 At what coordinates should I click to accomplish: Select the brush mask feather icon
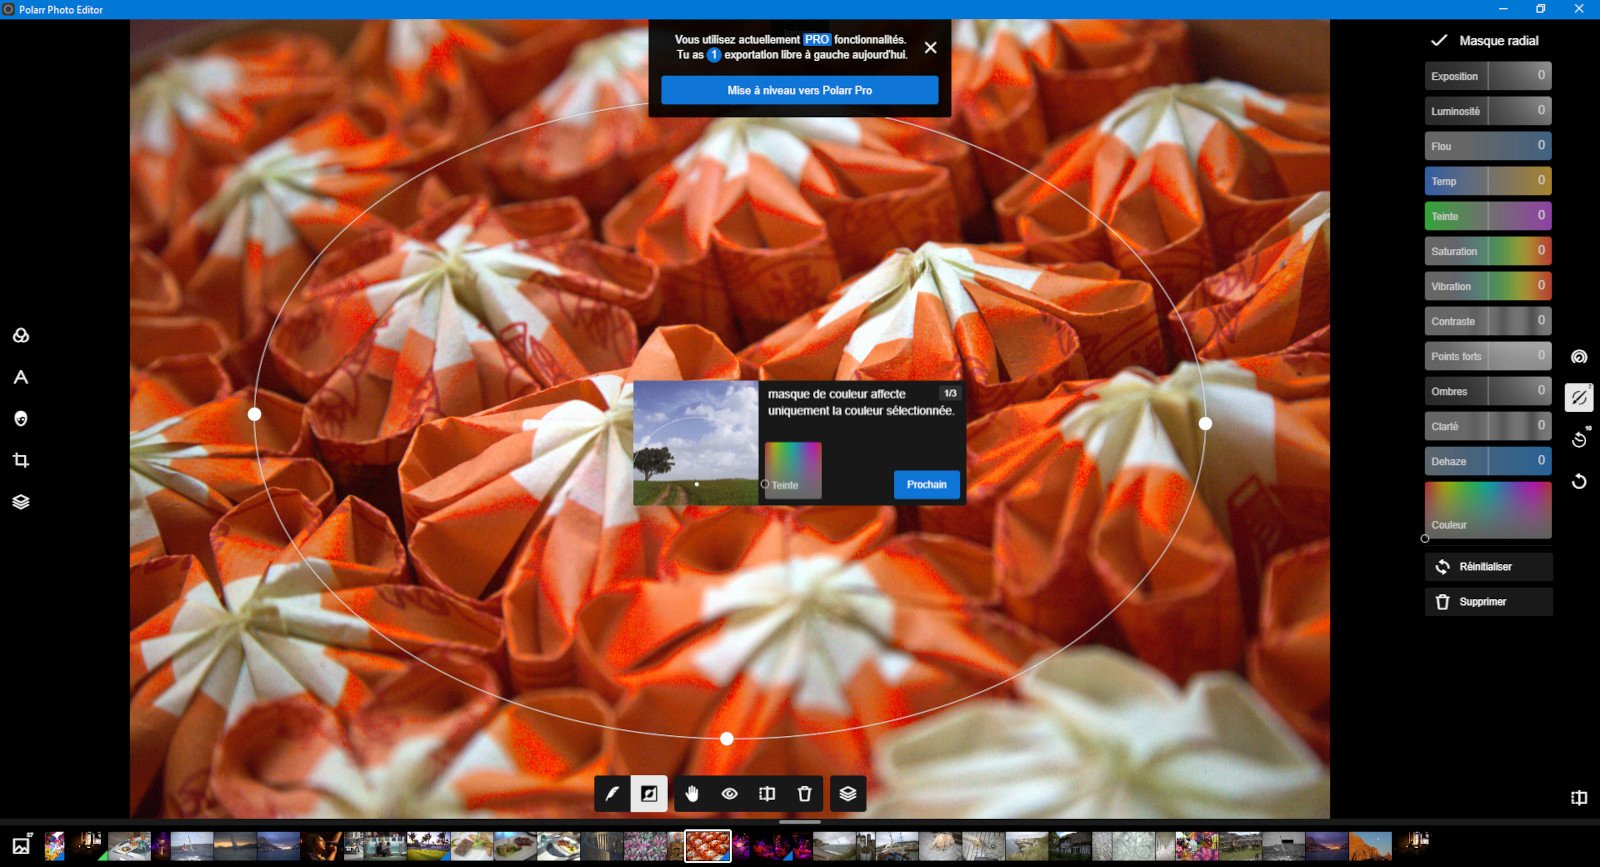pos(612,794)
